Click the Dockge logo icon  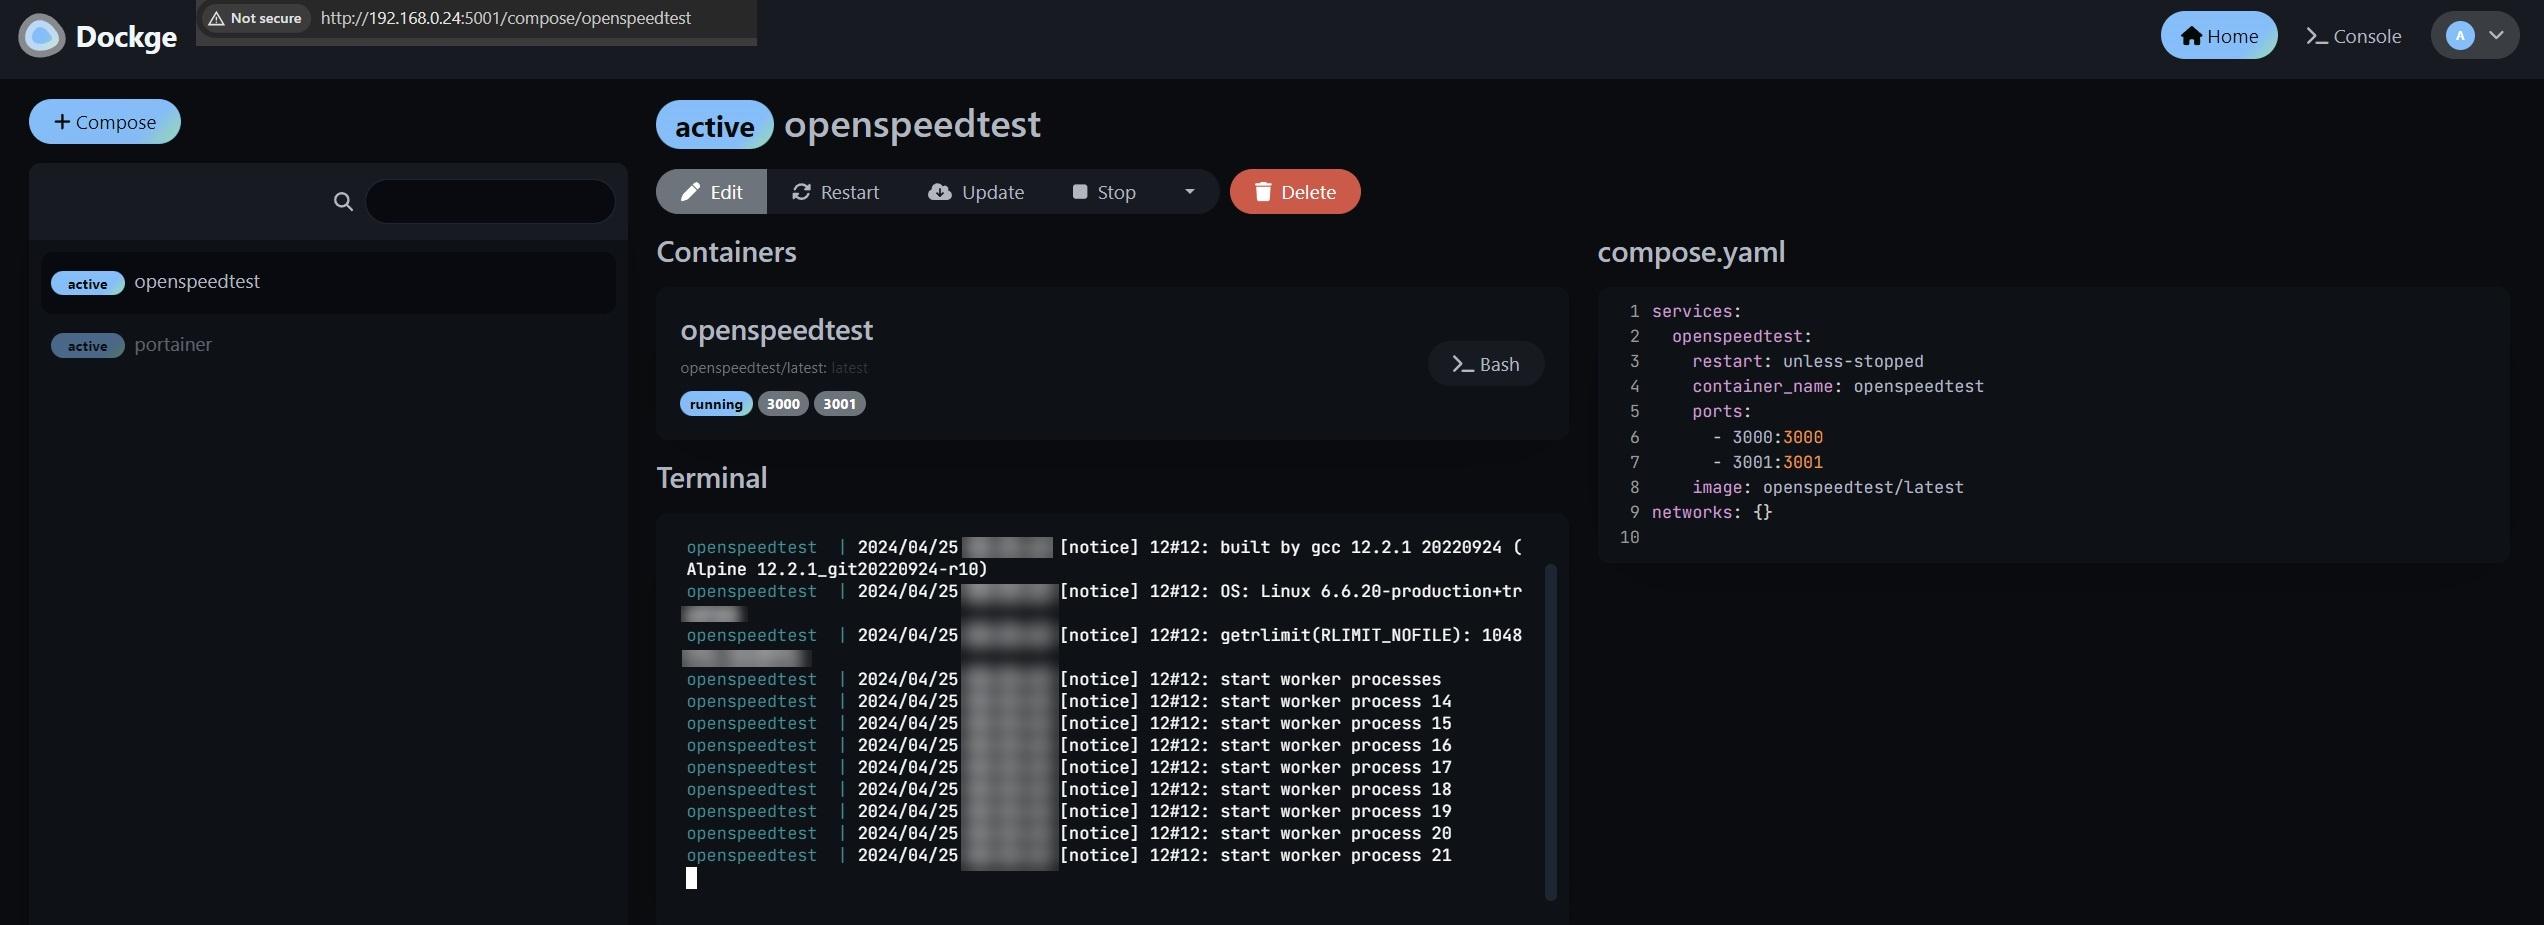[x=42, y=37]
